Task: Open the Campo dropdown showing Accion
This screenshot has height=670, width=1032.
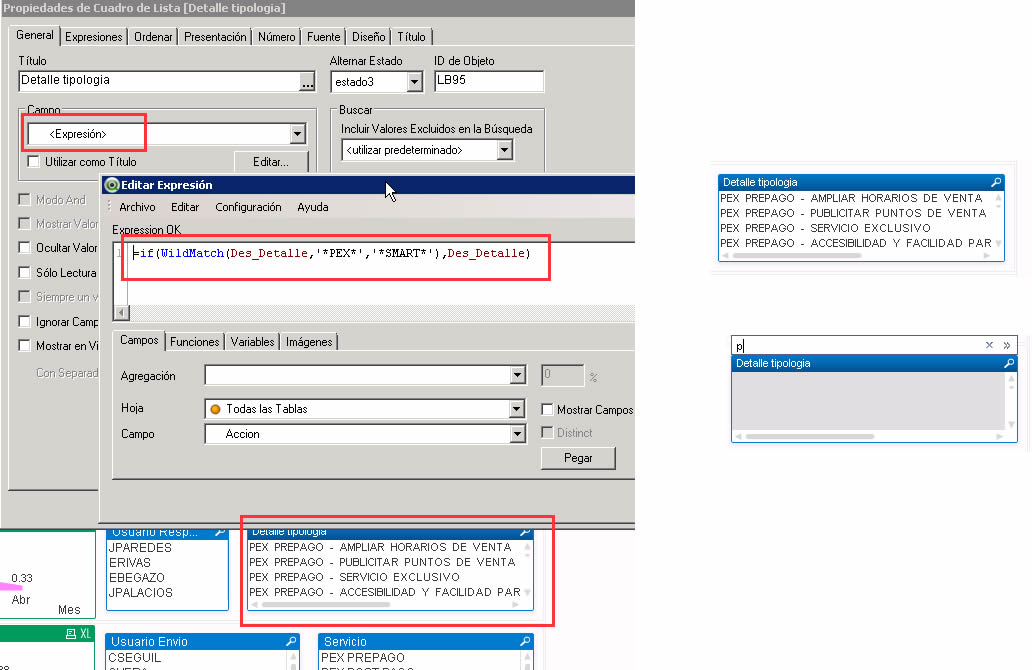Action: [x=516, y=433]
